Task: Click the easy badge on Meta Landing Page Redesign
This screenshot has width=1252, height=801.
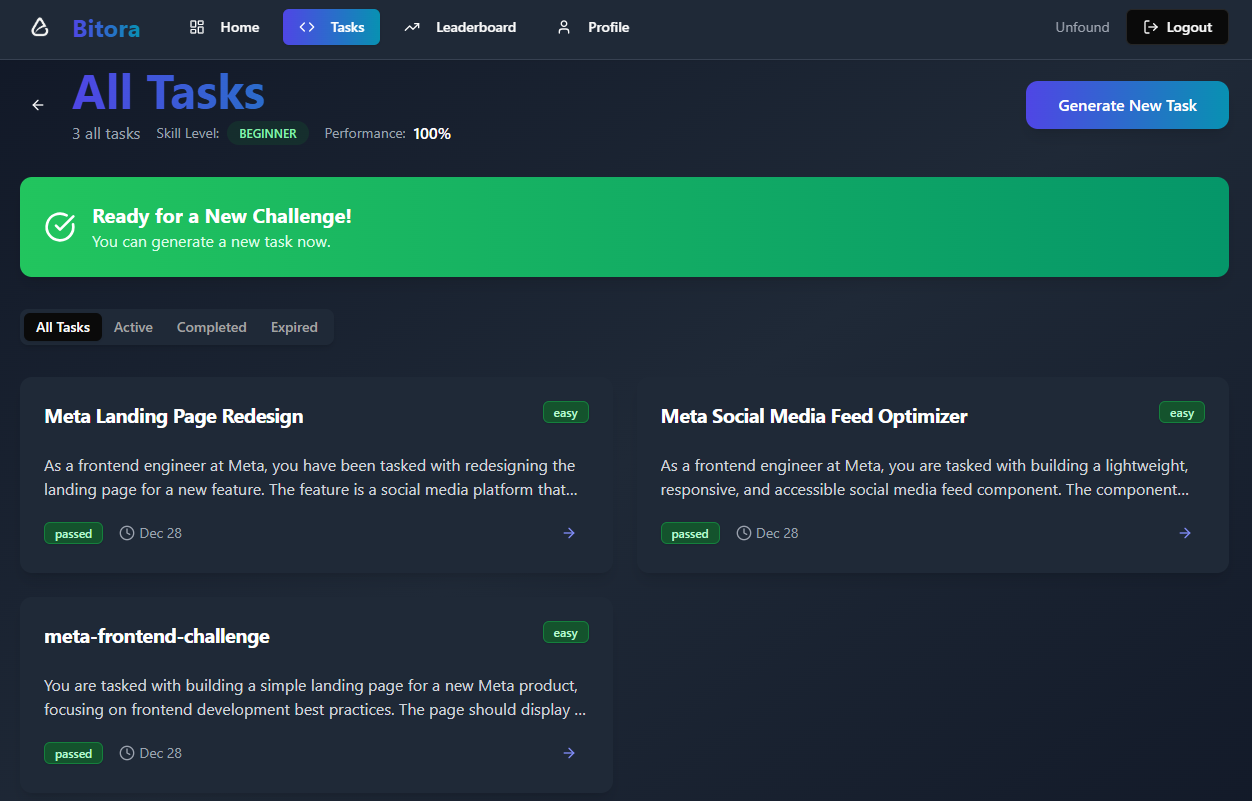Action: pos(565,412)
